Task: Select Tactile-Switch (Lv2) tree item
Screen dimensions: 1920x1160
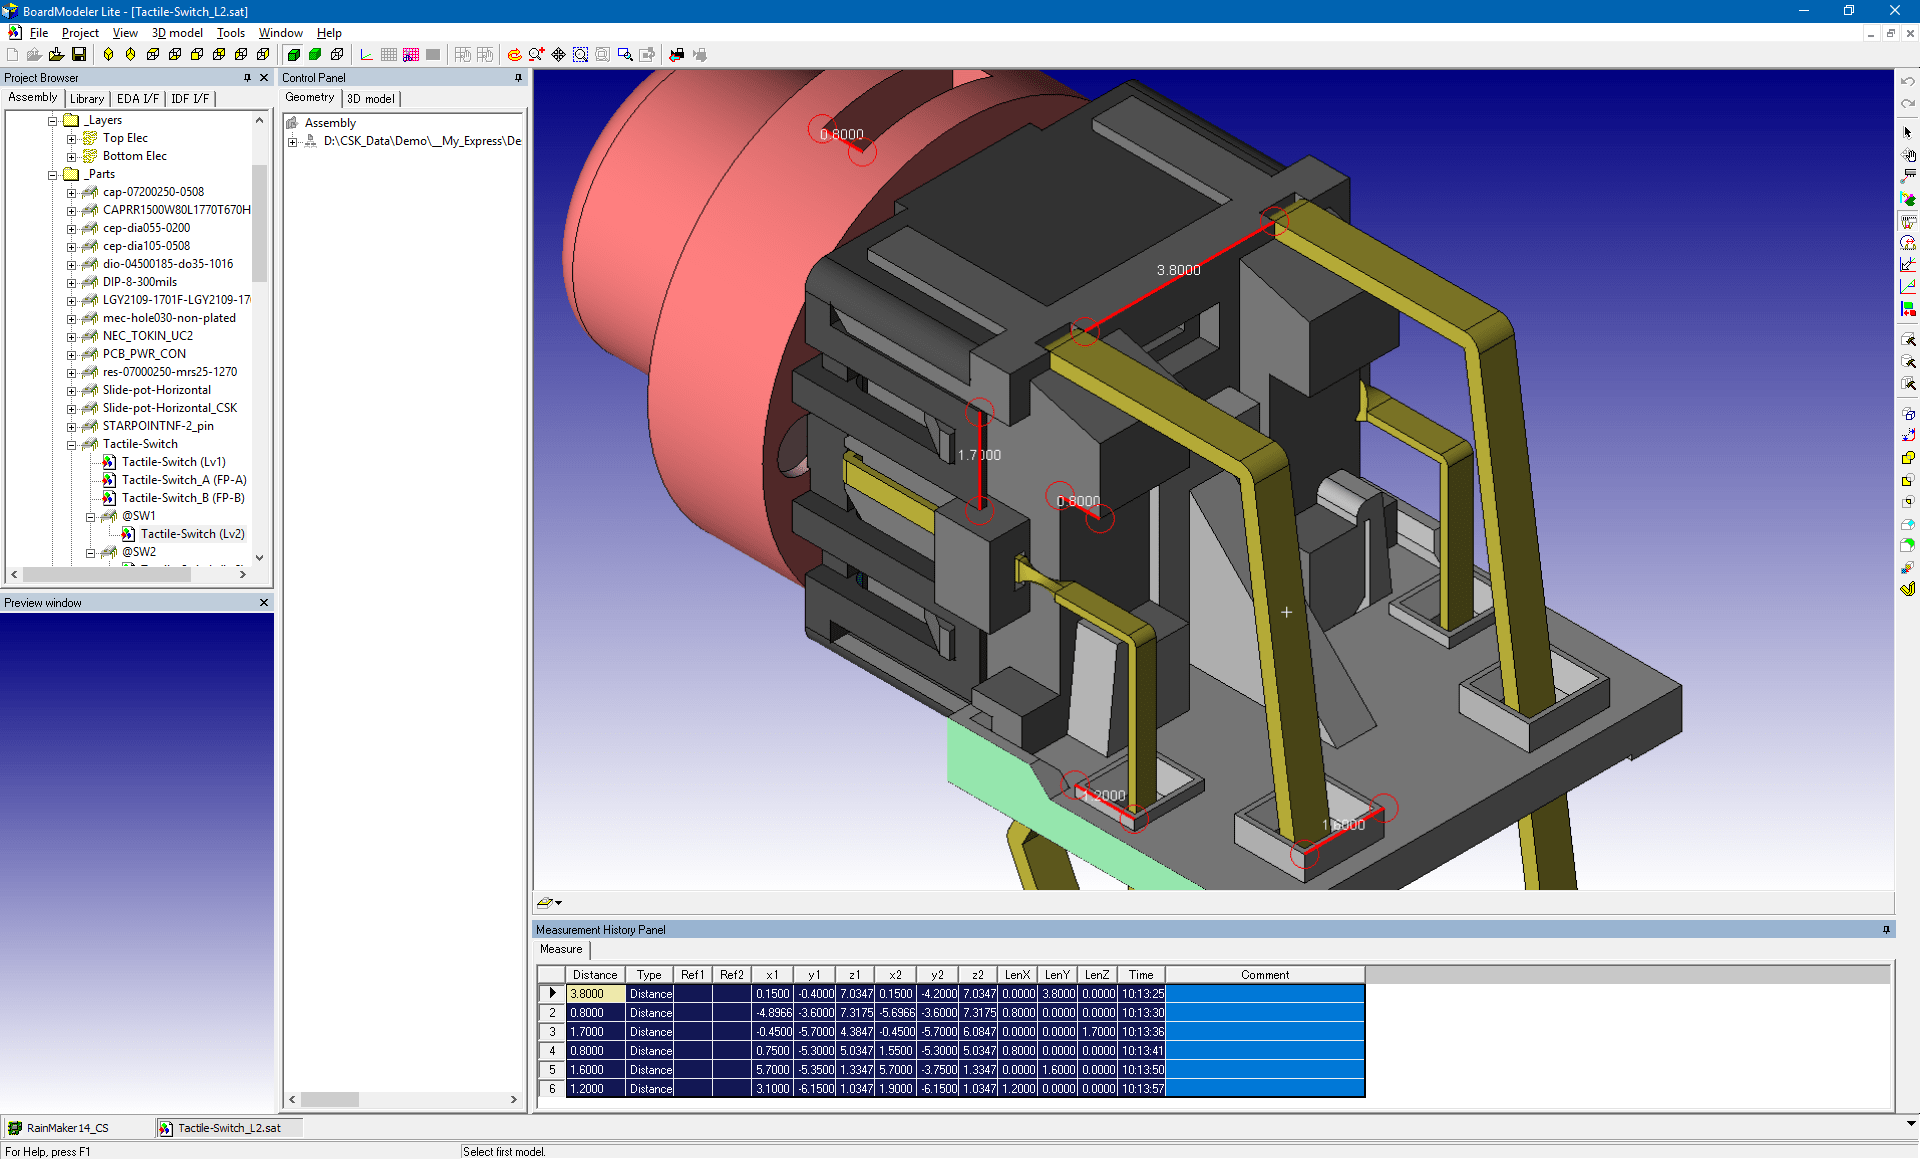Action: [192, 534]
